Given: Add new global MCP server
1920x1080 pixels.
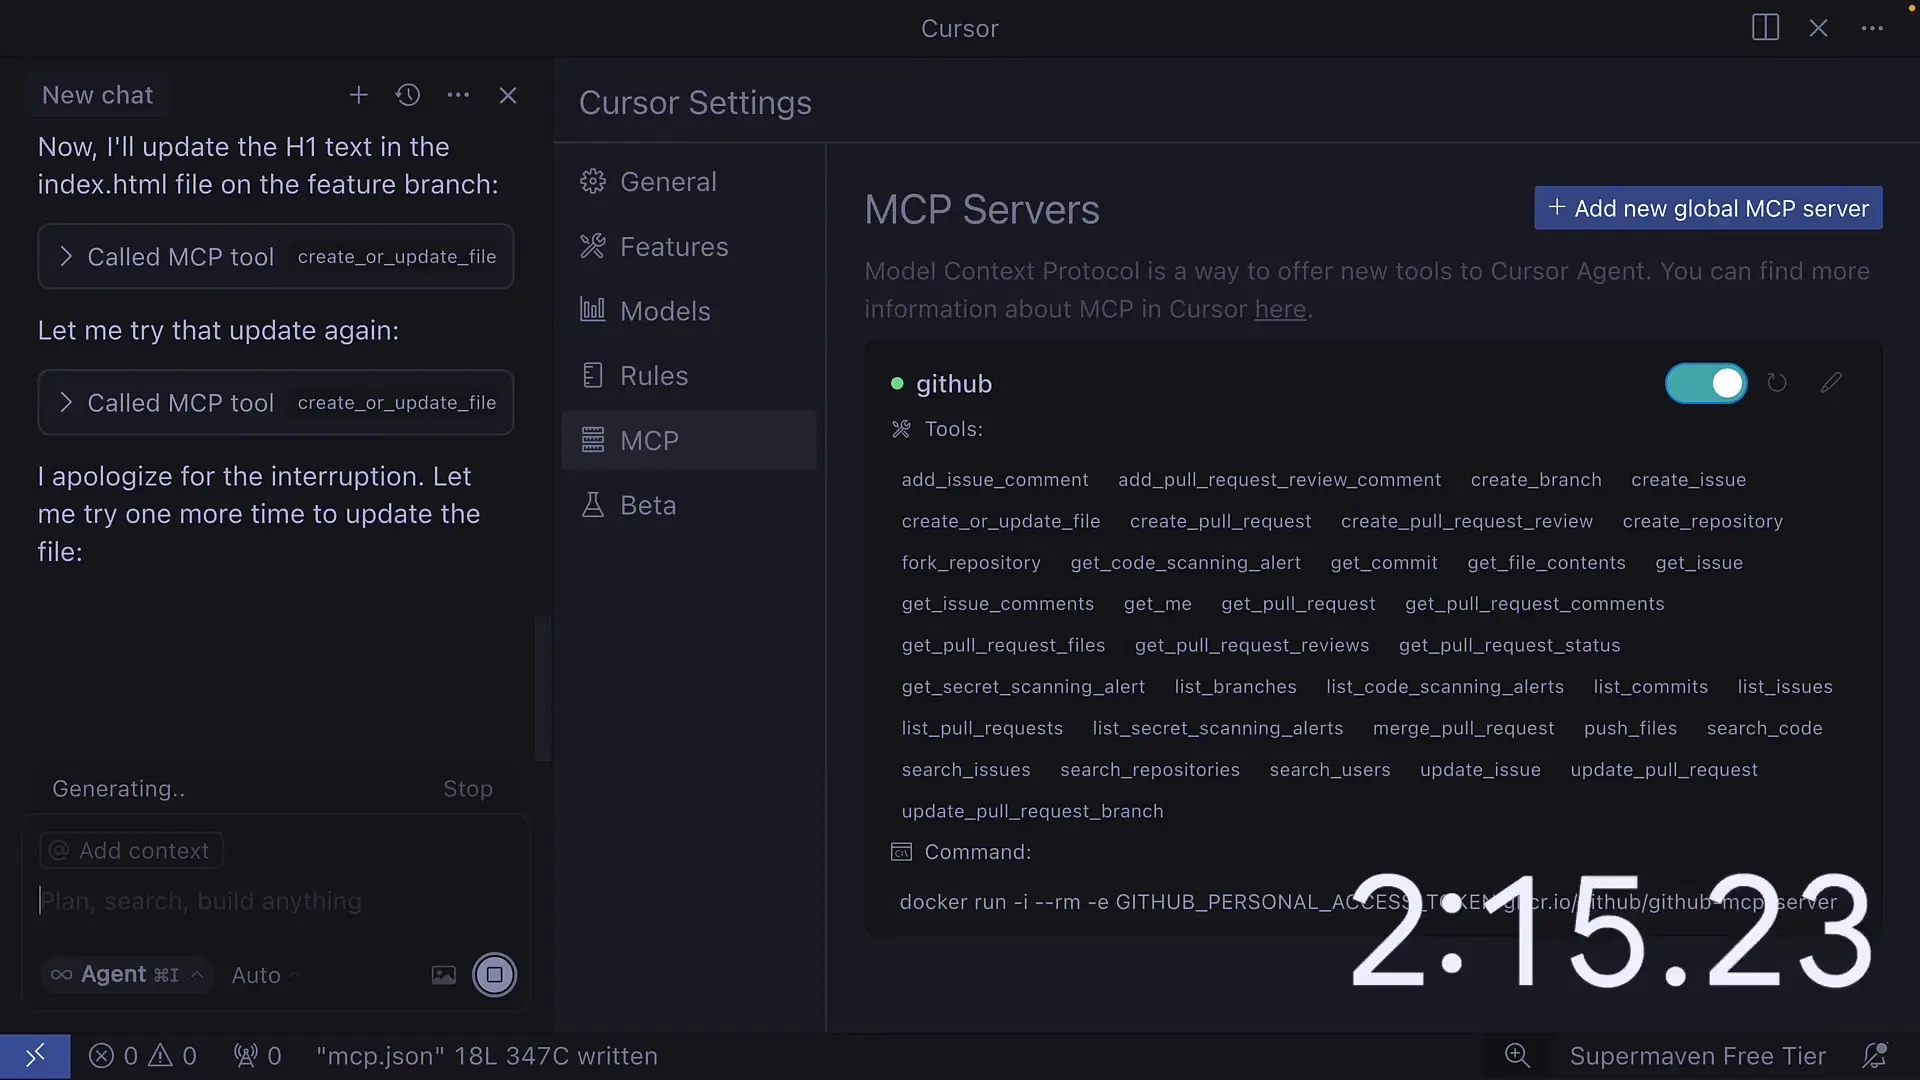Looking at the screenshot, I should tap(1708, 208).
